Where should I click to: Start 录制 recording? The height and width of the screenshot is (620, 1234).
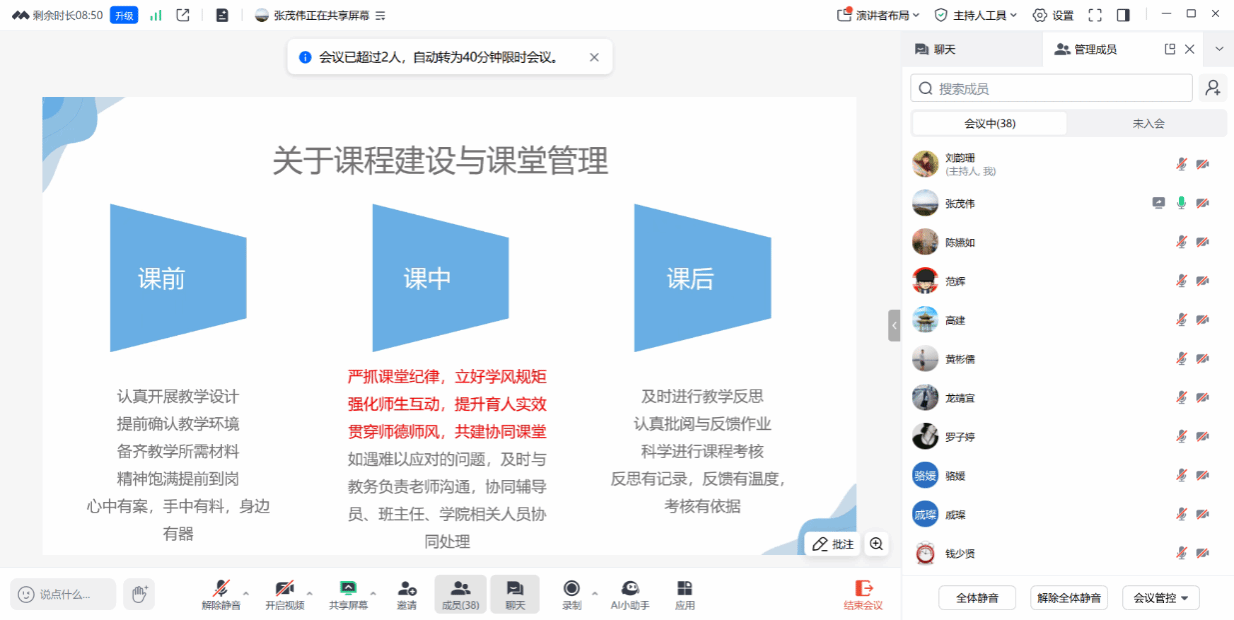571,594
